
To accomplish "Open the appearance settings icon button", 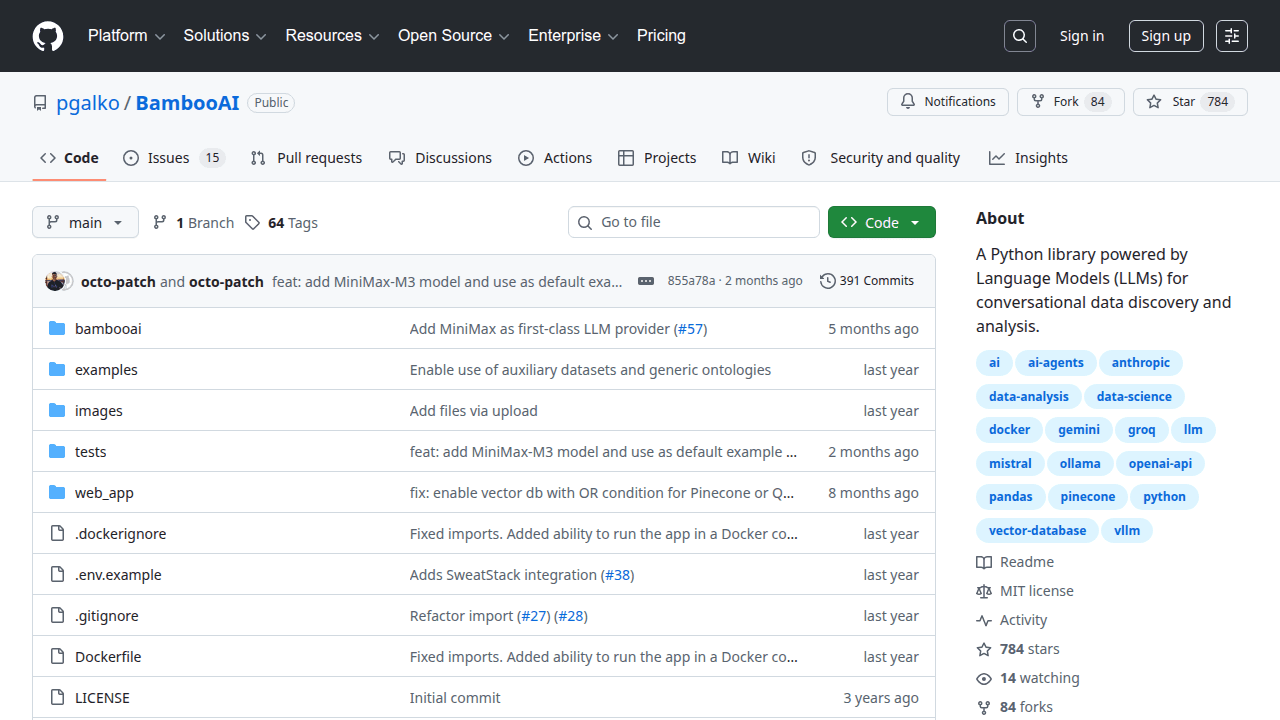I will (1232, 36).
